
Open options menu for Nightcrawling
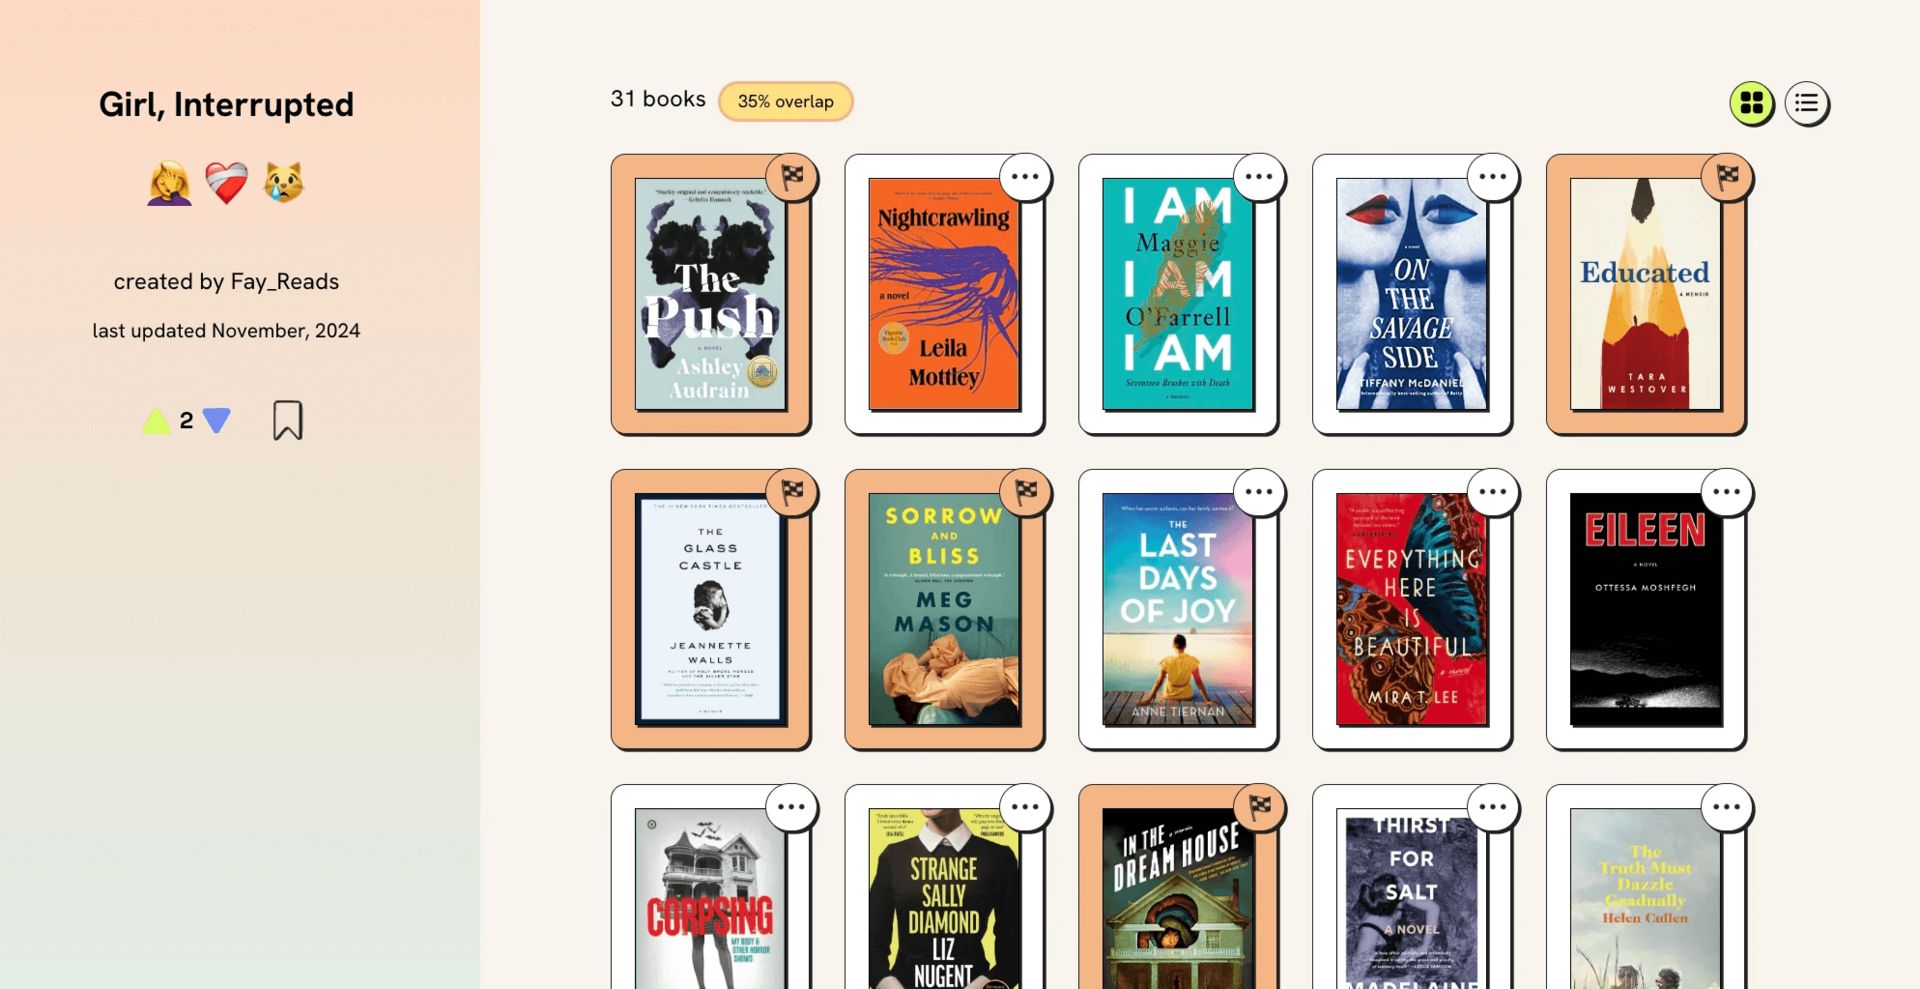tap(1026, 177)
